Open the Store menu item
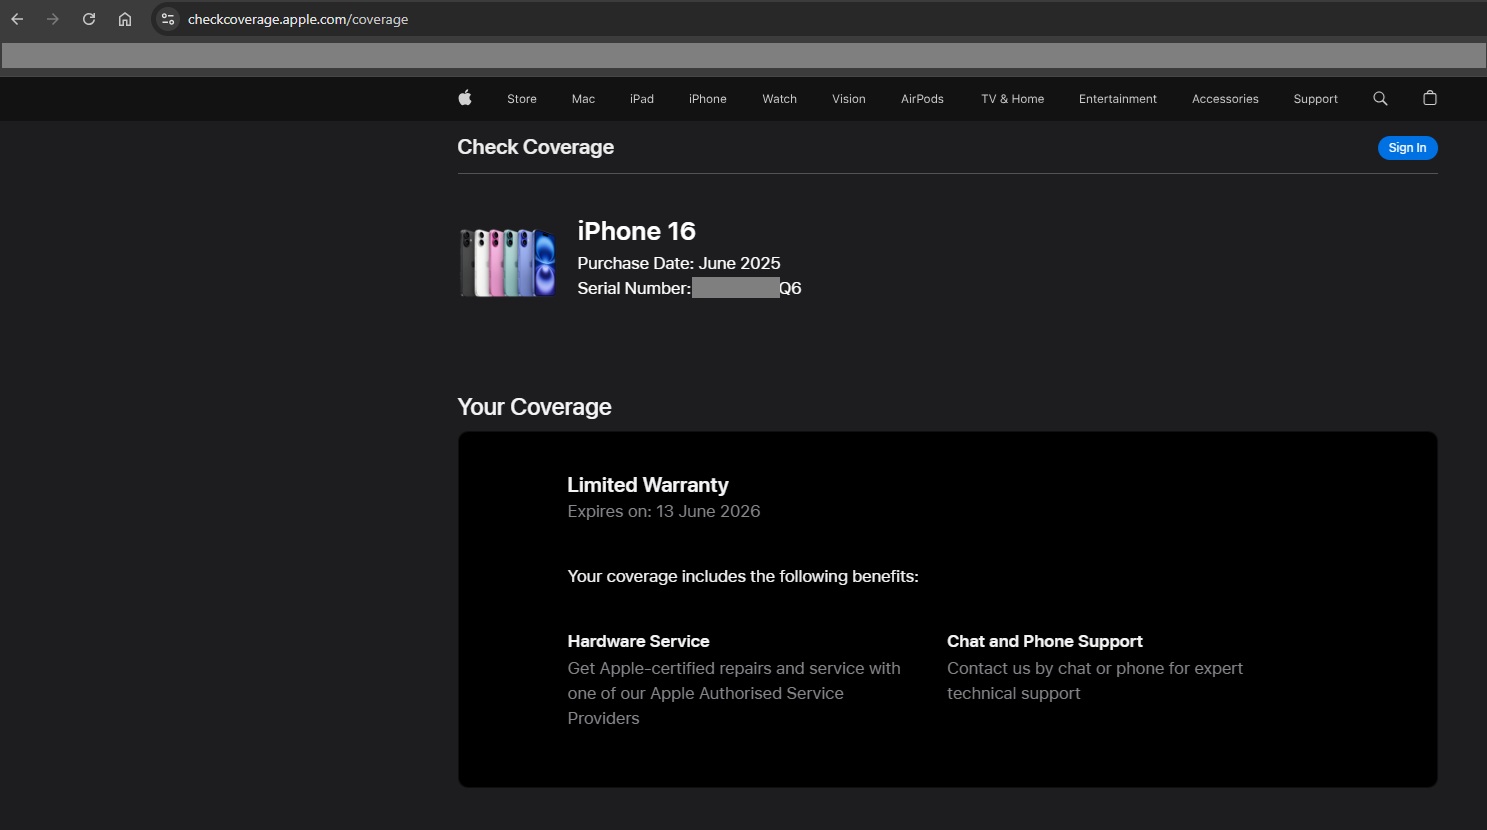Image resolution: width=1487 pixels, height=830 pixels. [x=522, y=99]
